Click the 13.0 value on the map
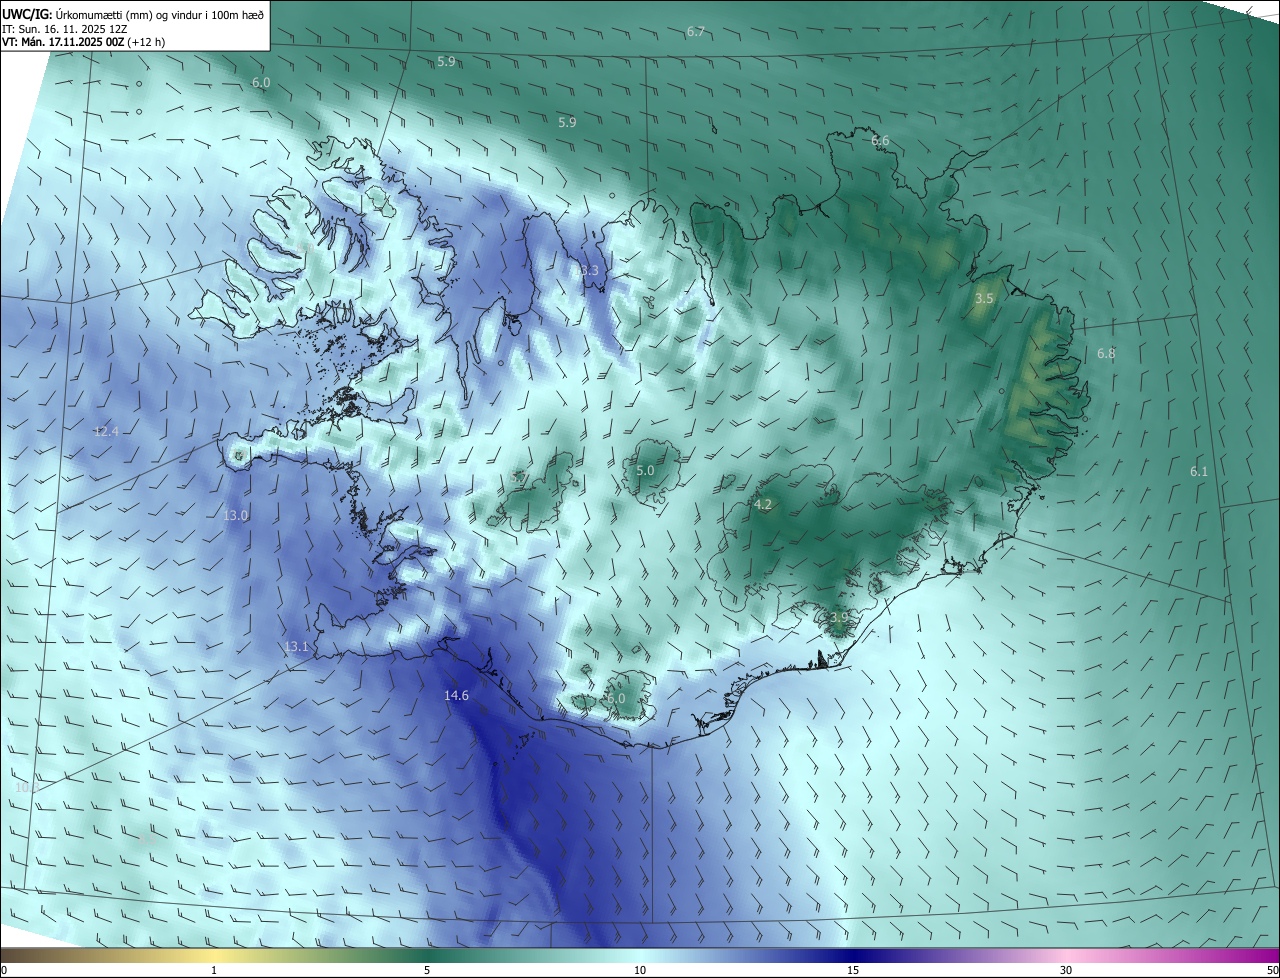1280x978 pixels. [x=235, y=515]
